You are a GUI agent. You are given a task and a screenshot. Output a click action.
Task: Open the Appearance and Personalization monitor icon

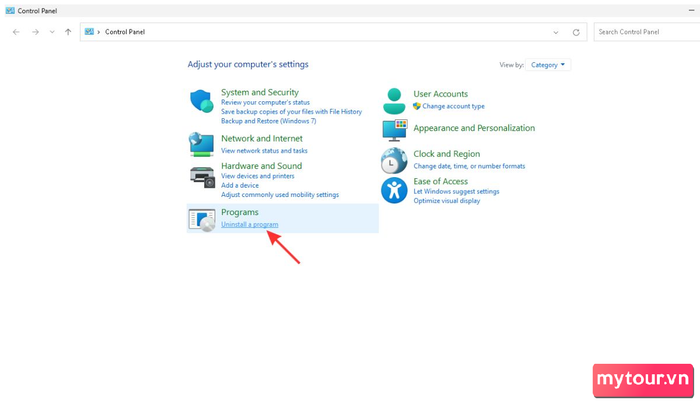click(395, 130)
